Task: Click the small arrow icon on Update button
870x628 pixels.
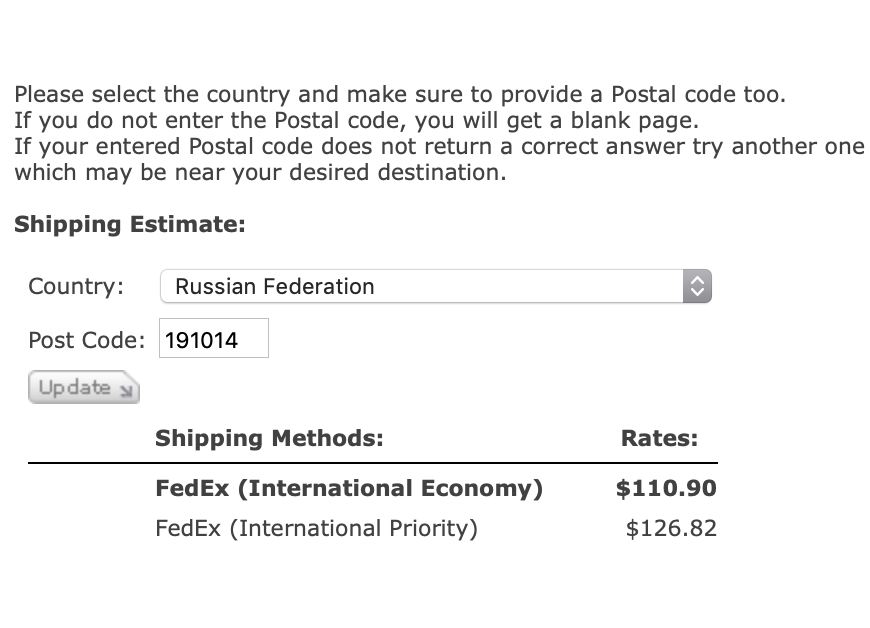Action: [x=126, y=389]
